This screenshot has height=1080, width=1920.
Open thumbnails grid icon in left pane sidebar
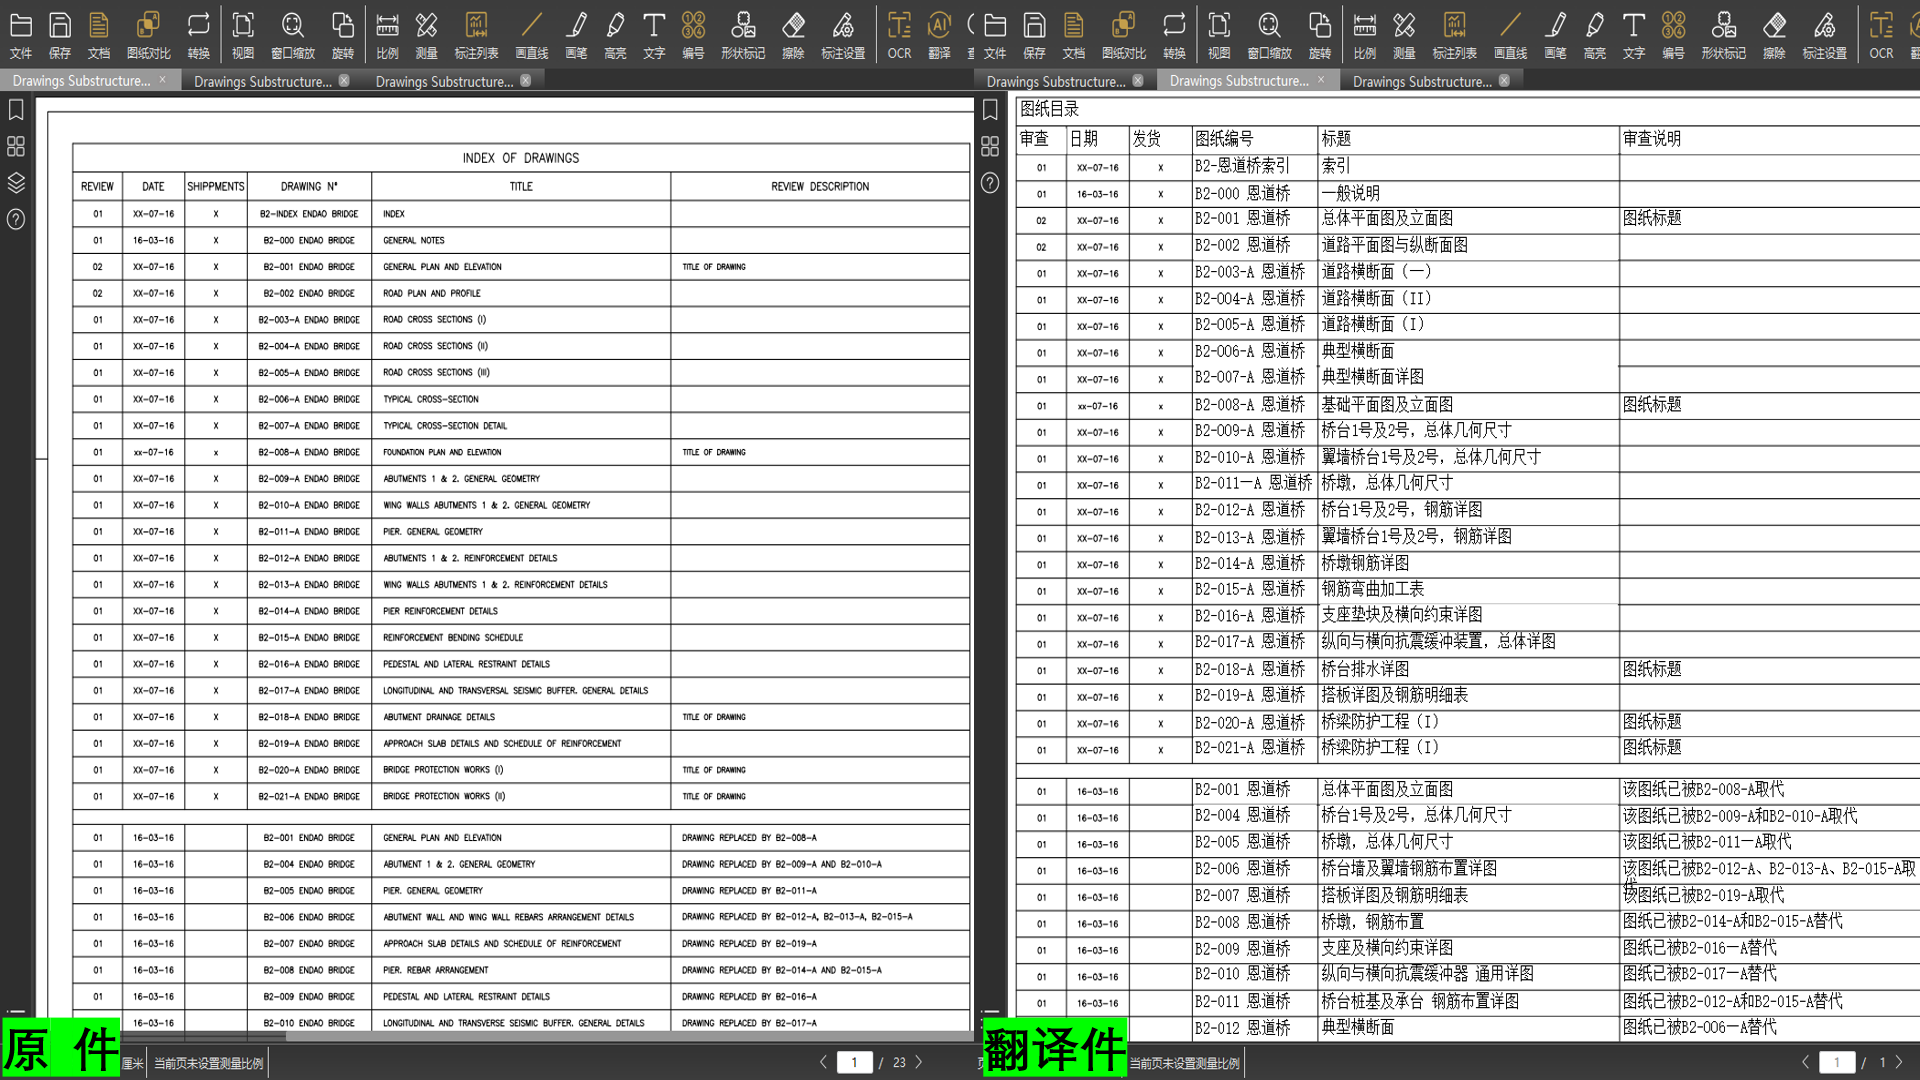tap(16, 147)
